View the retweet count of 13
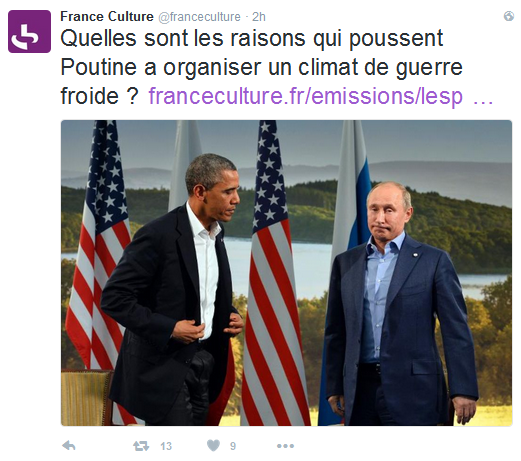Screen dimensions: 521x461 pyautogui.click(x=166, y=446)
